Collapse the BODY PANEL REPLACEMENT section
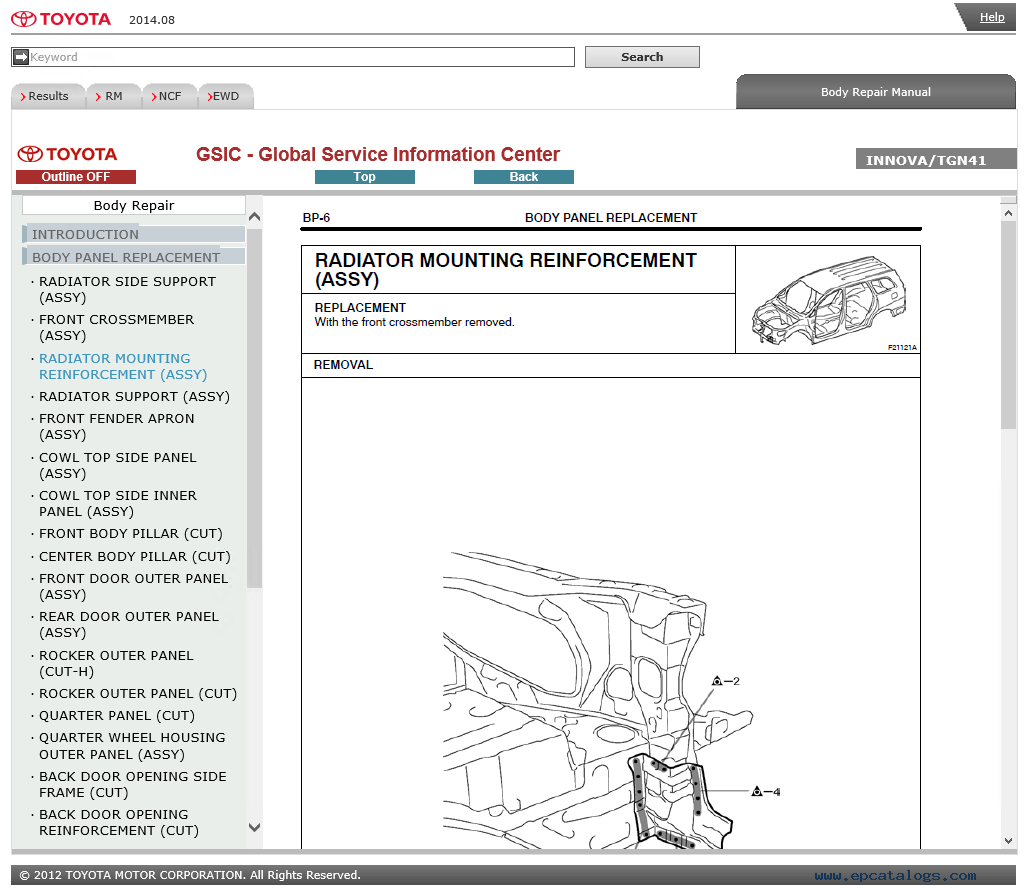 134,257
